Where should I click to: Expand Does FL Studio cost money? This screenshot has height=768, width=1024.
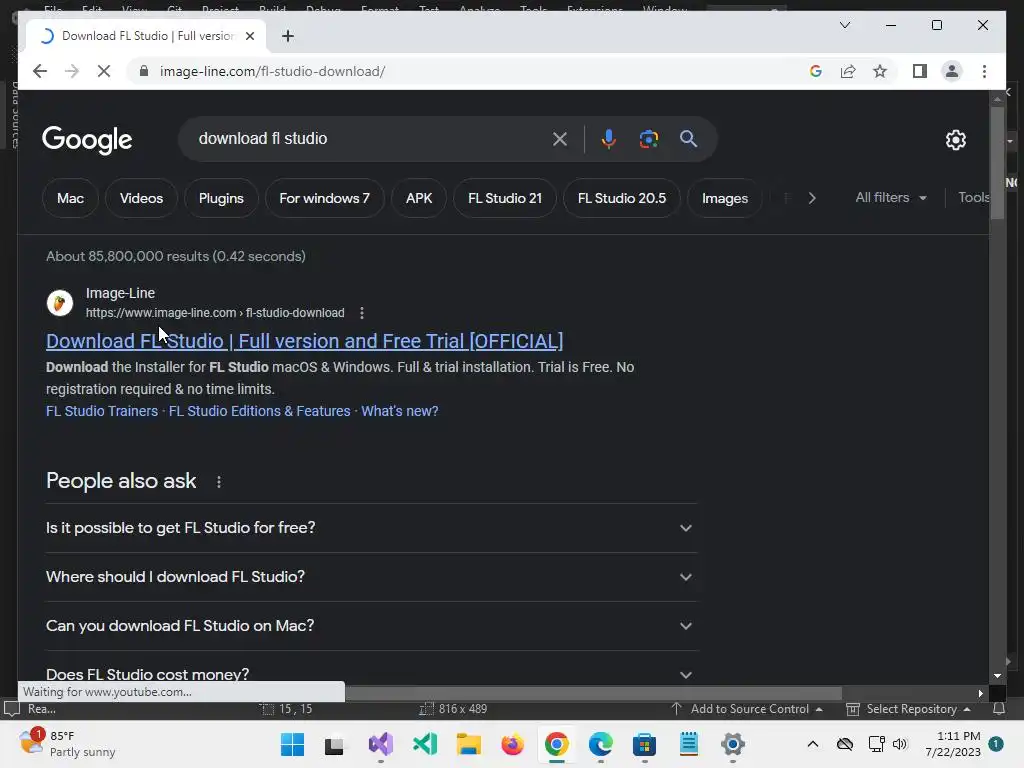coord(370,674)
